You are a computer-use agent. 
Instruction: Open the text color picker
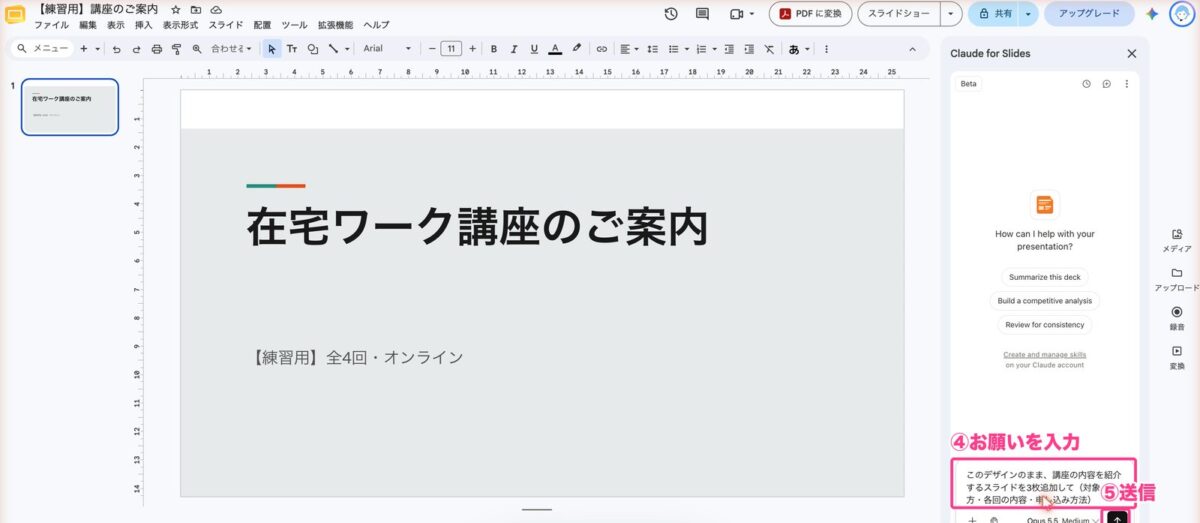[555, 48]
